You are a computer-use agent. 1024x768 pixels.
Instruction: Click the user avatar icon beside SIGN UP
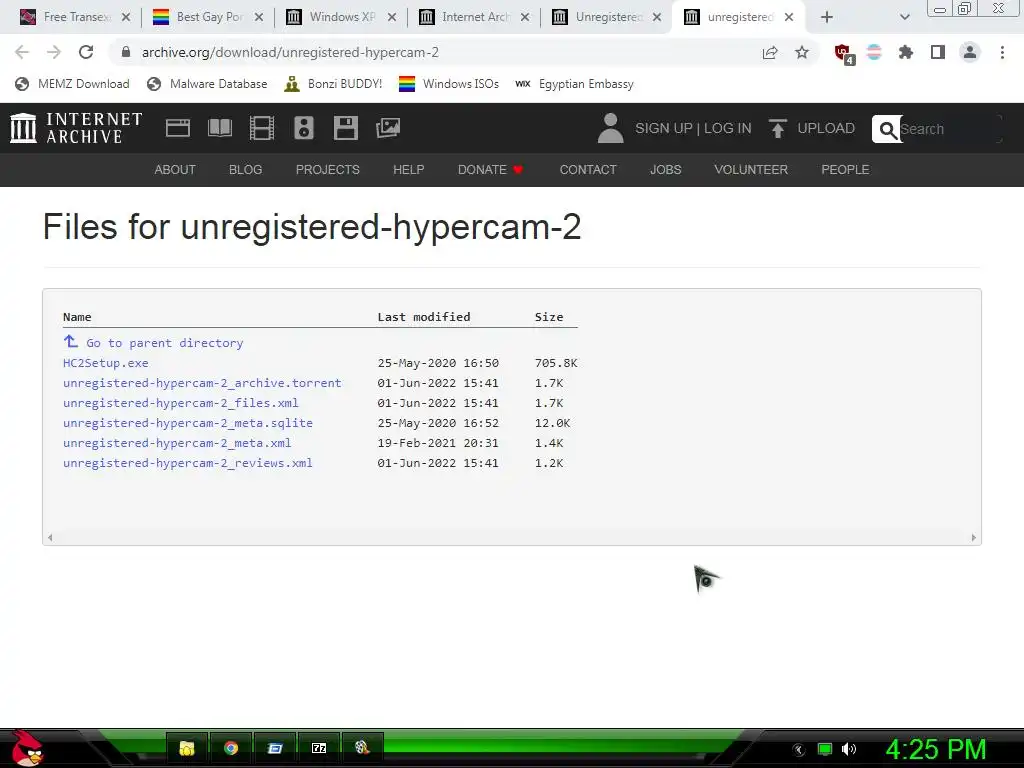[611, 128]
